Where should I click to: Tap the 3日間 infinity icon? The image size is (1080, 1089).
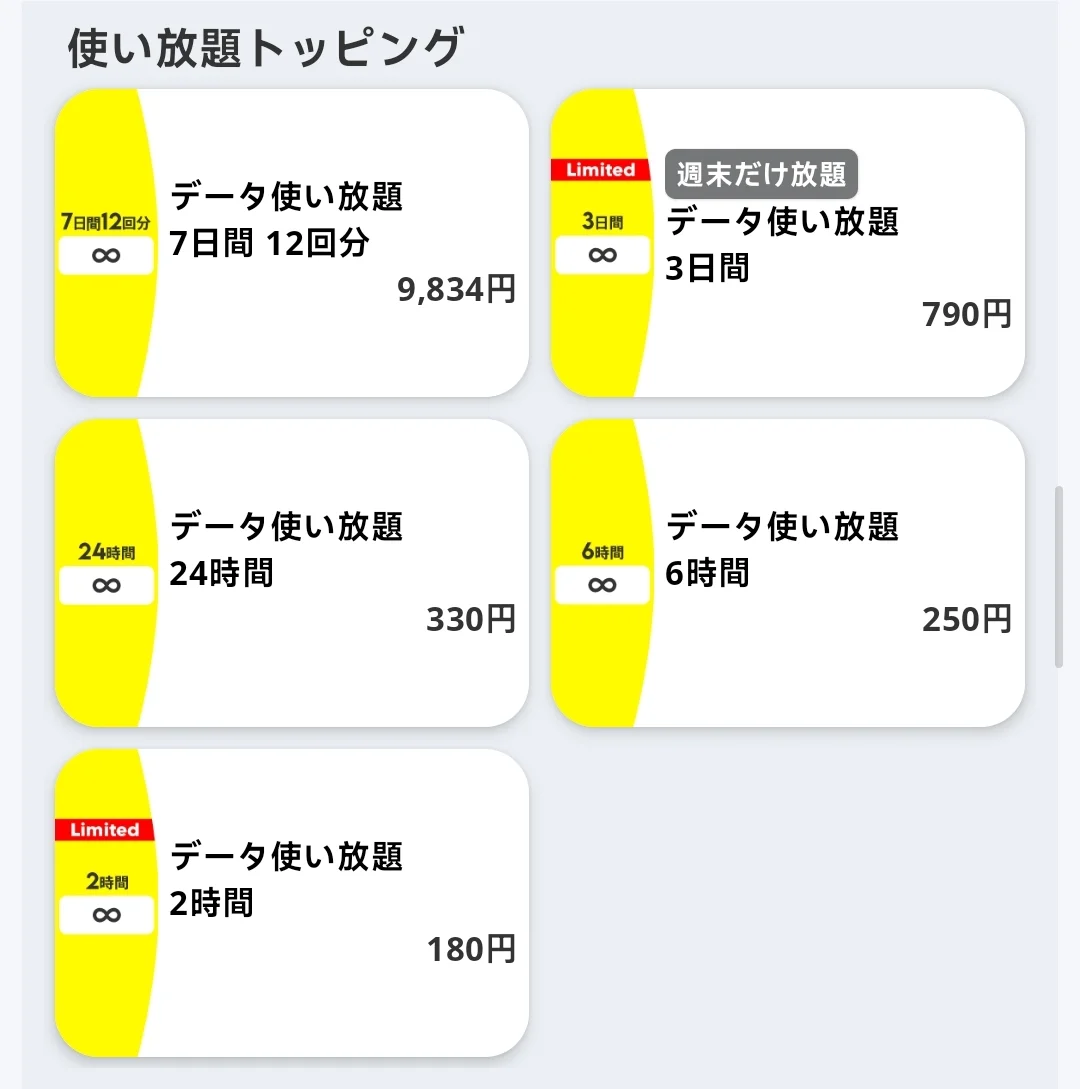[x=602, y=255]
